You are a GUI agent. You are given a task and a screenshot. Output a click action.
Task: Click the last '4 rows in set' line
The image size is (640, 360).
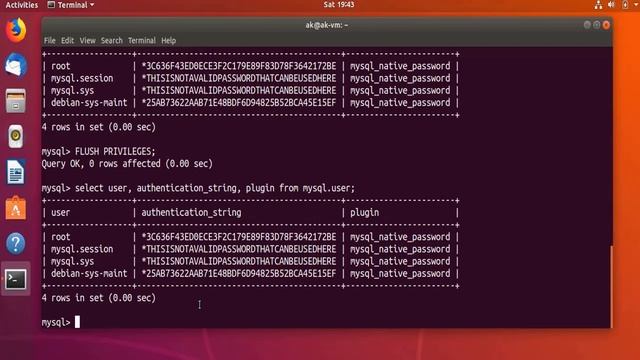tap(99, 298)
